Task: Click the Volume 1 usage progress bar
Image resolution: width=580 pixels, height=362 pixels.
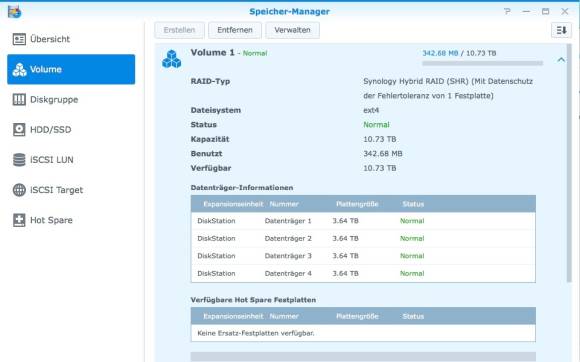Action: pos(482,64)
